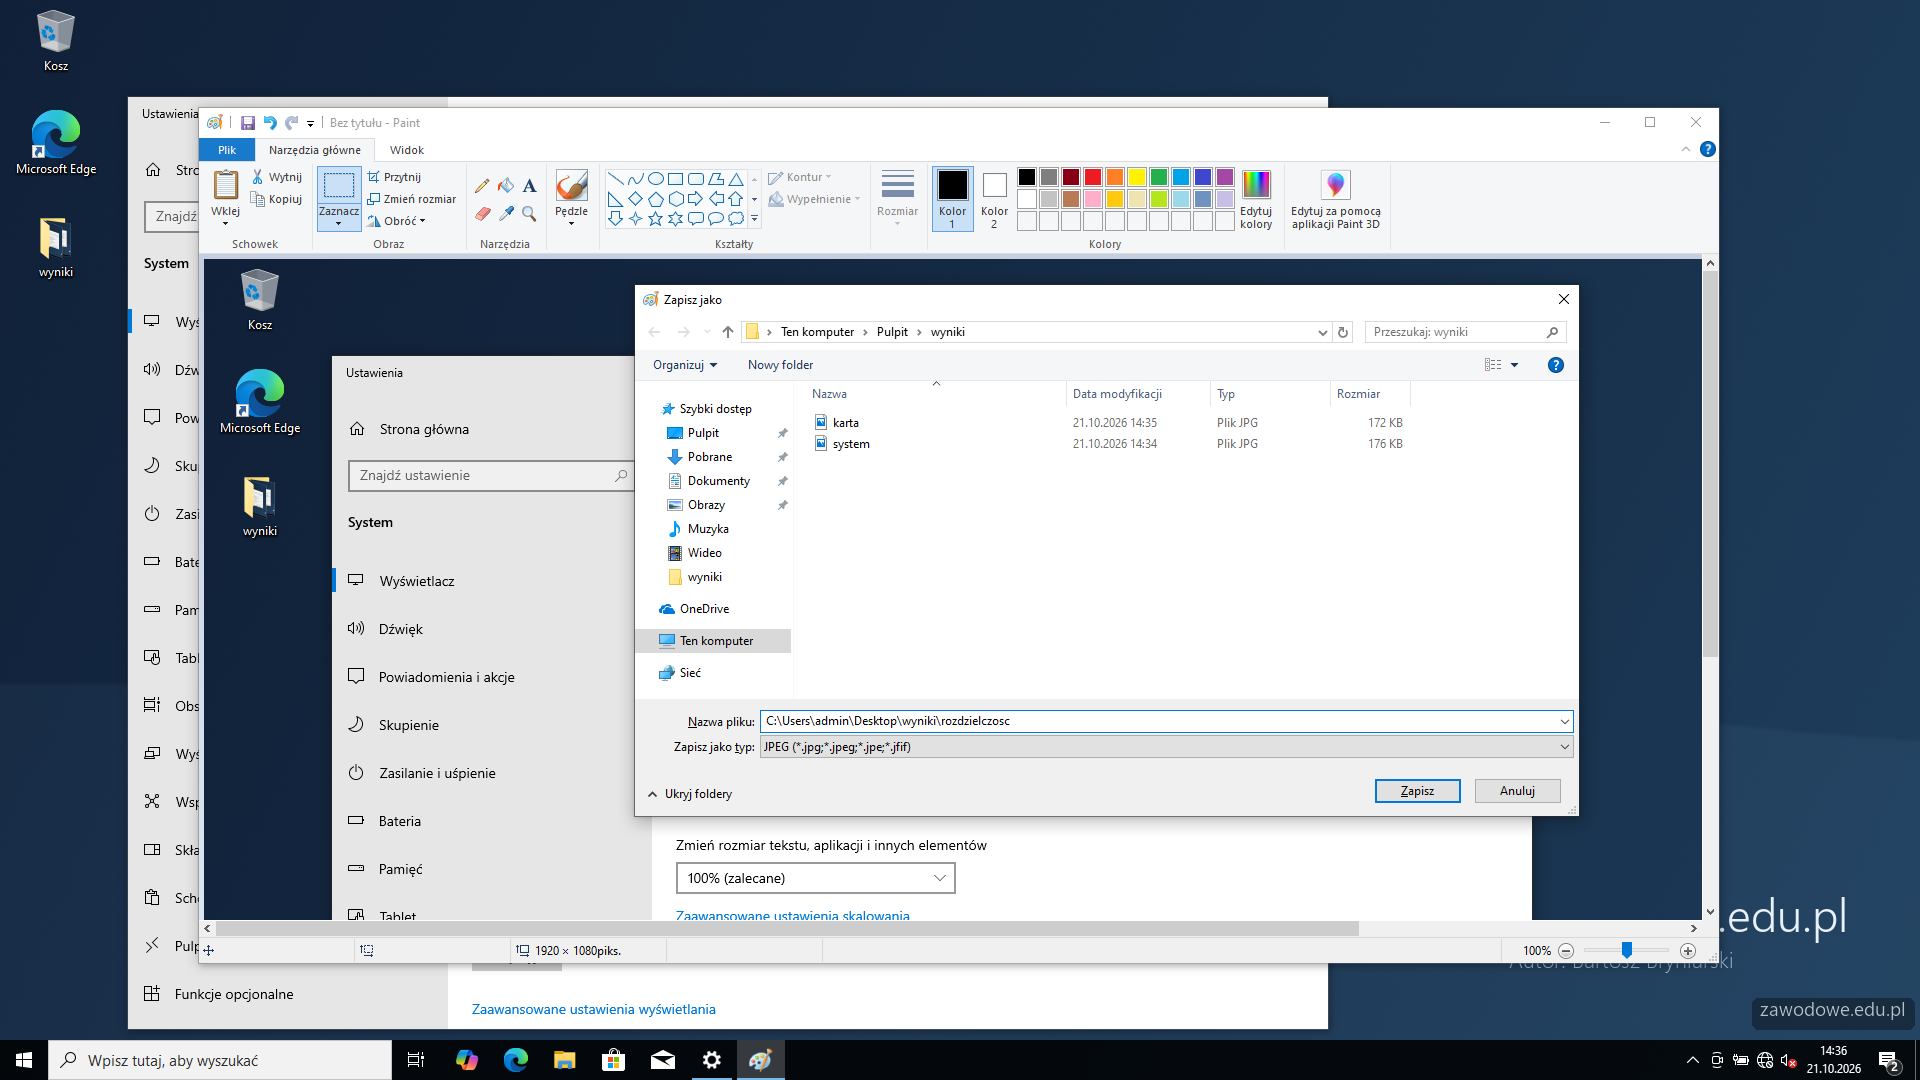Image resolution: width=1920 pixels, height=1080 pixels.
Task: Select the Narzędzia główne tab
Action: (314, 150)
